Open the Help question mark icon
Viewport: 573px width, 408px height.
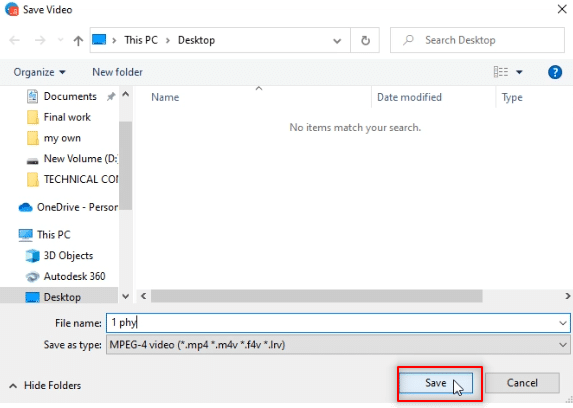pyautogui.click(x=555, y=72)
